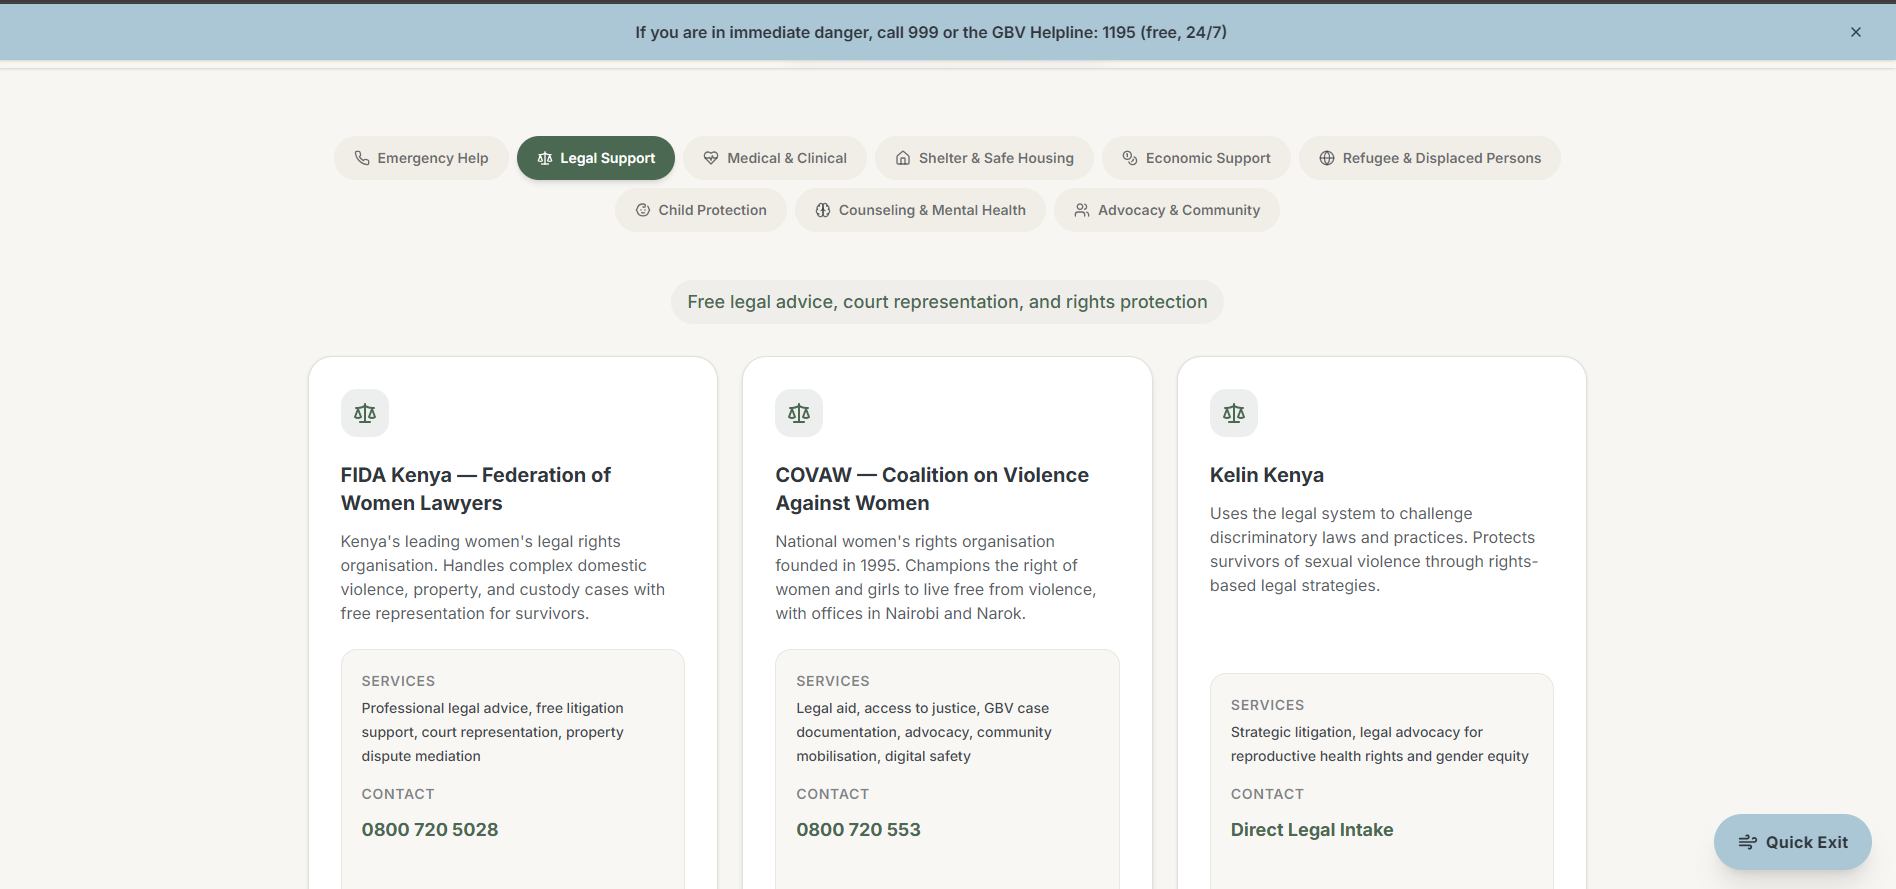
Task: Click the brain icon in Counseling & Mental Health
Action: [x=823, y=210]
